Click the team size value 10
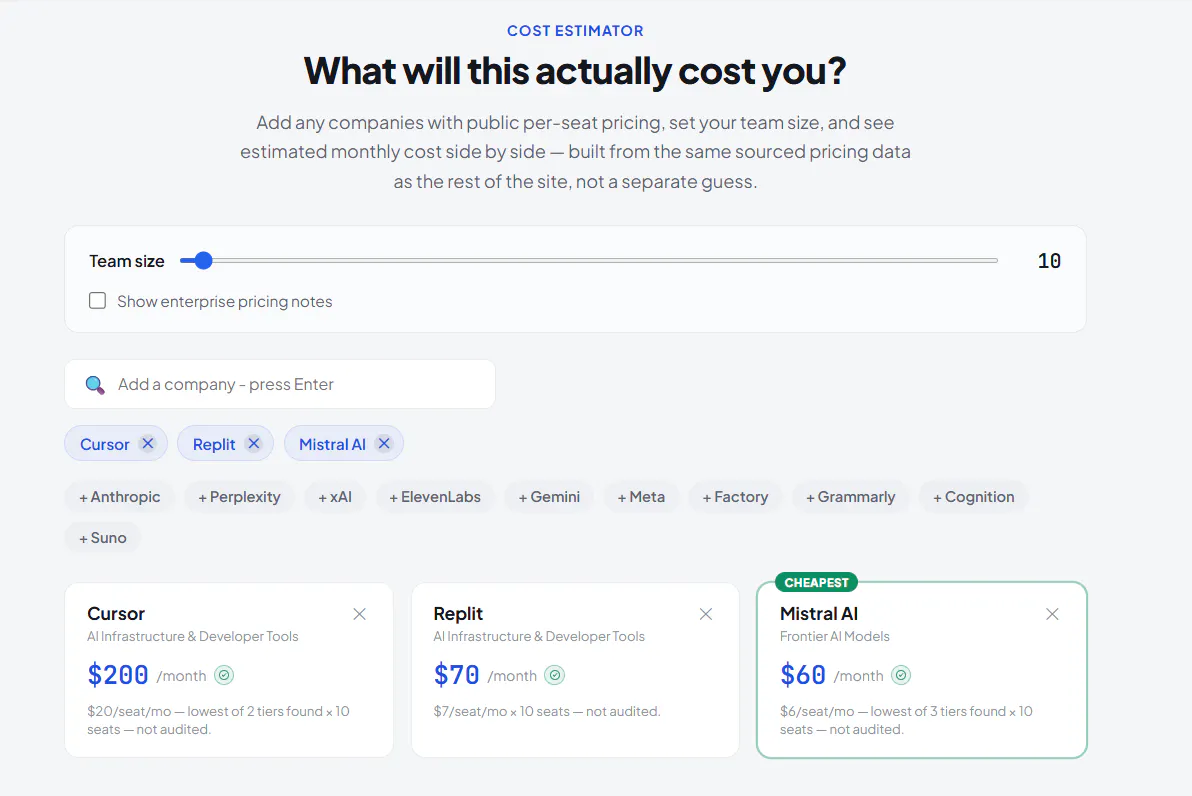 1049,261
